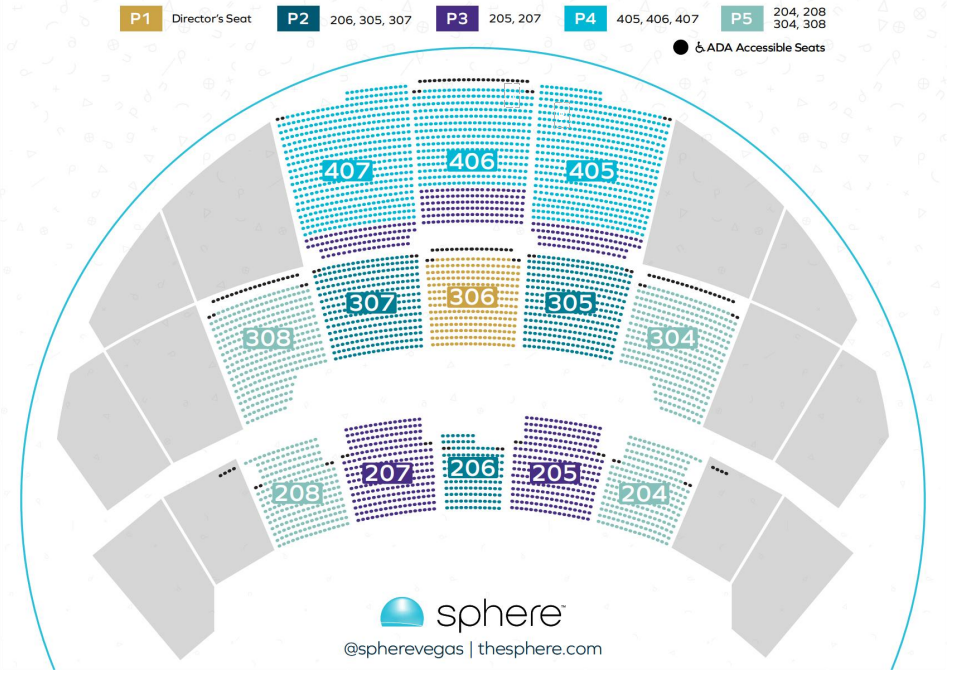Select section 207 label
The width and height of the screenshot is (962, 697).
pos(387,473)
